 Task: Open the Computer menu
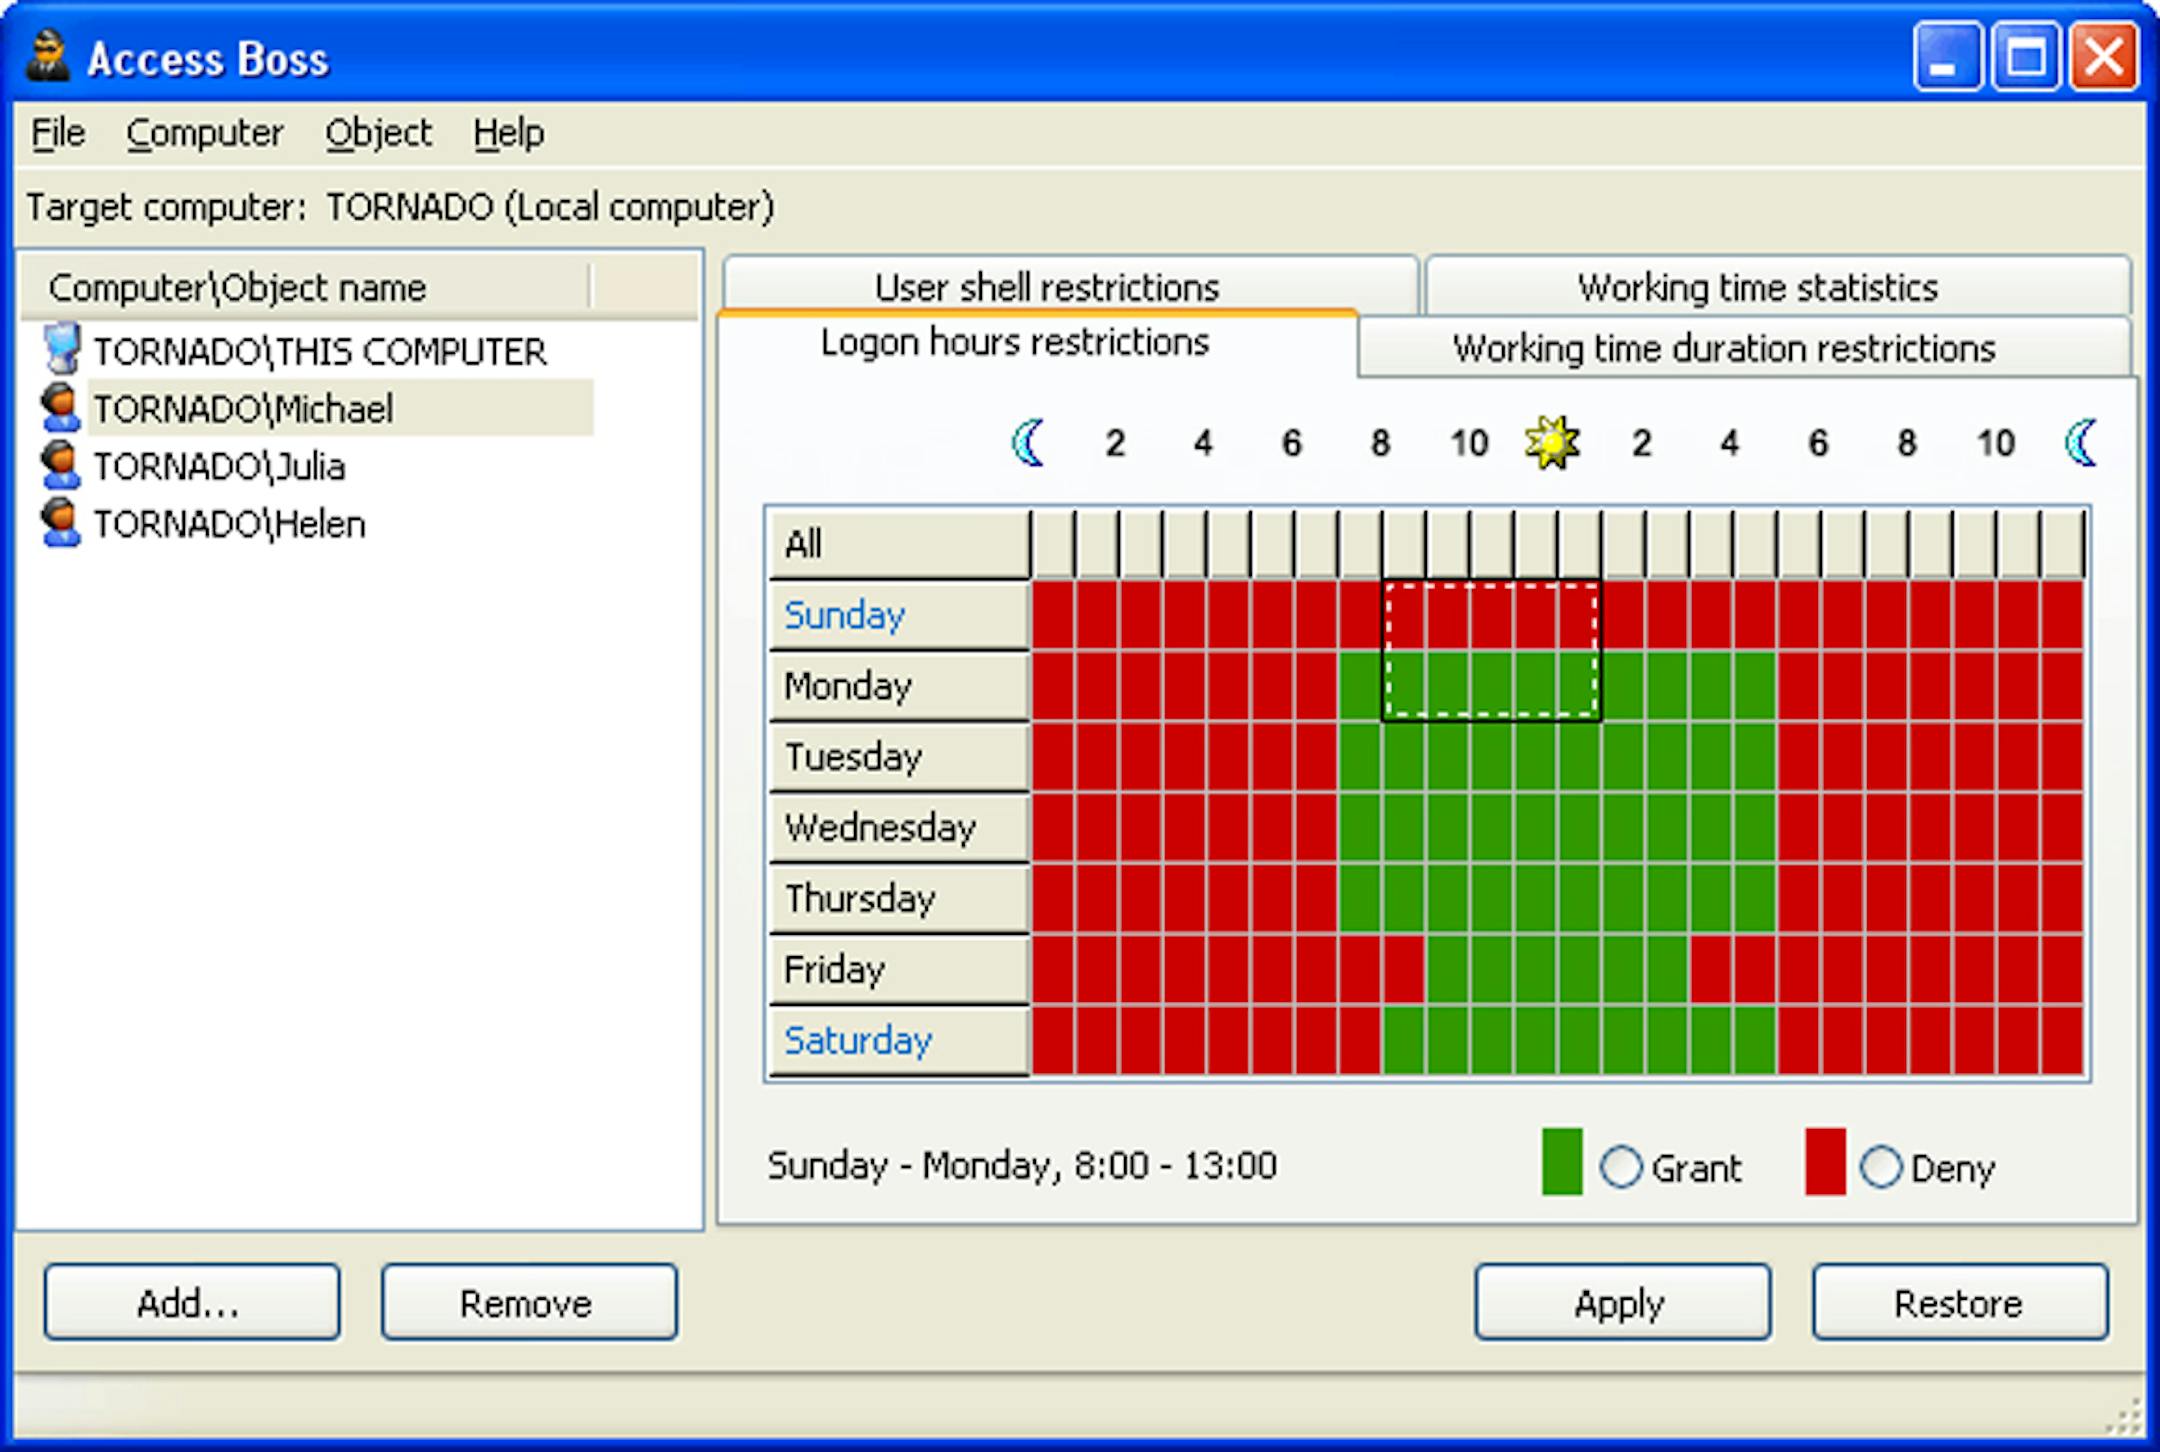coord(205,133)
